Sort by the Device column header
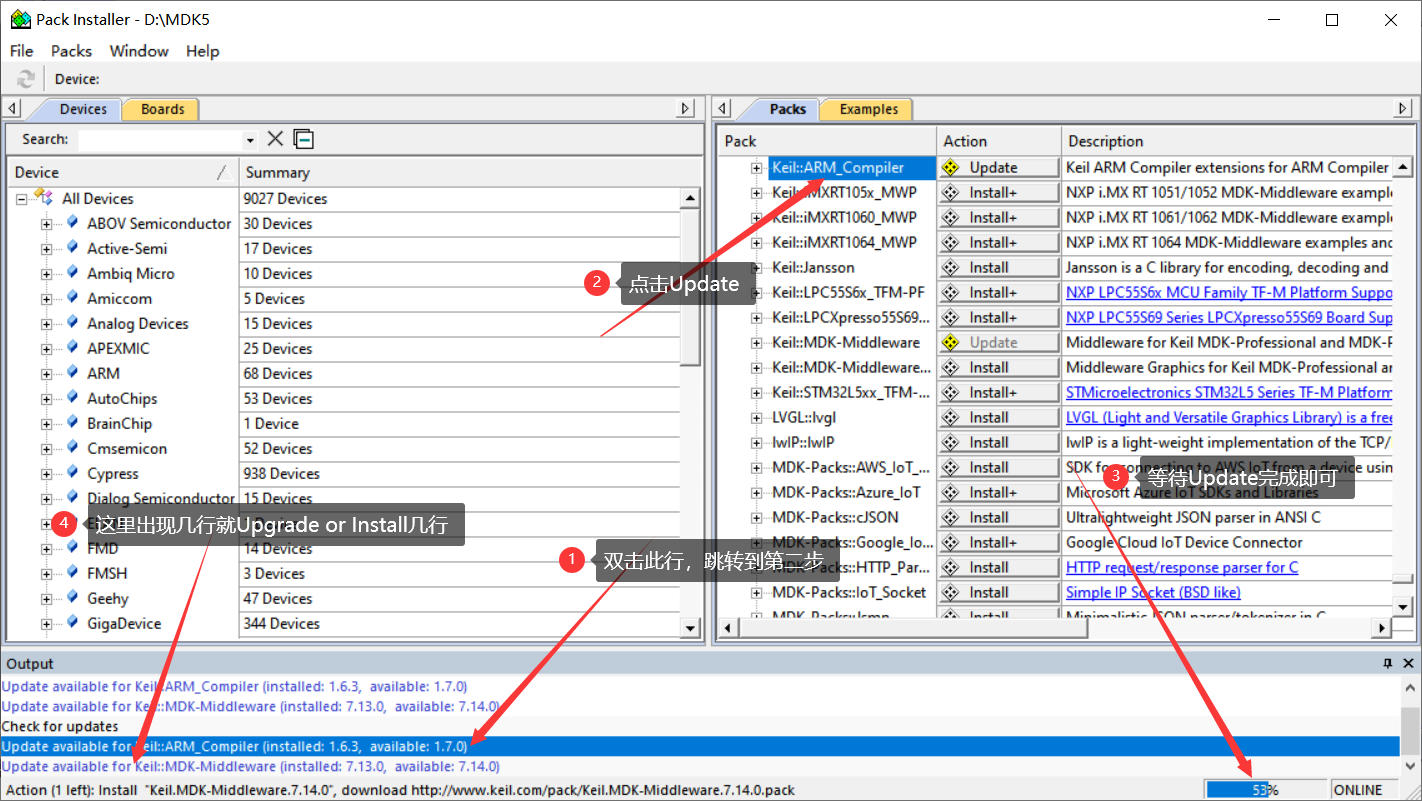 tap(123, 172)
